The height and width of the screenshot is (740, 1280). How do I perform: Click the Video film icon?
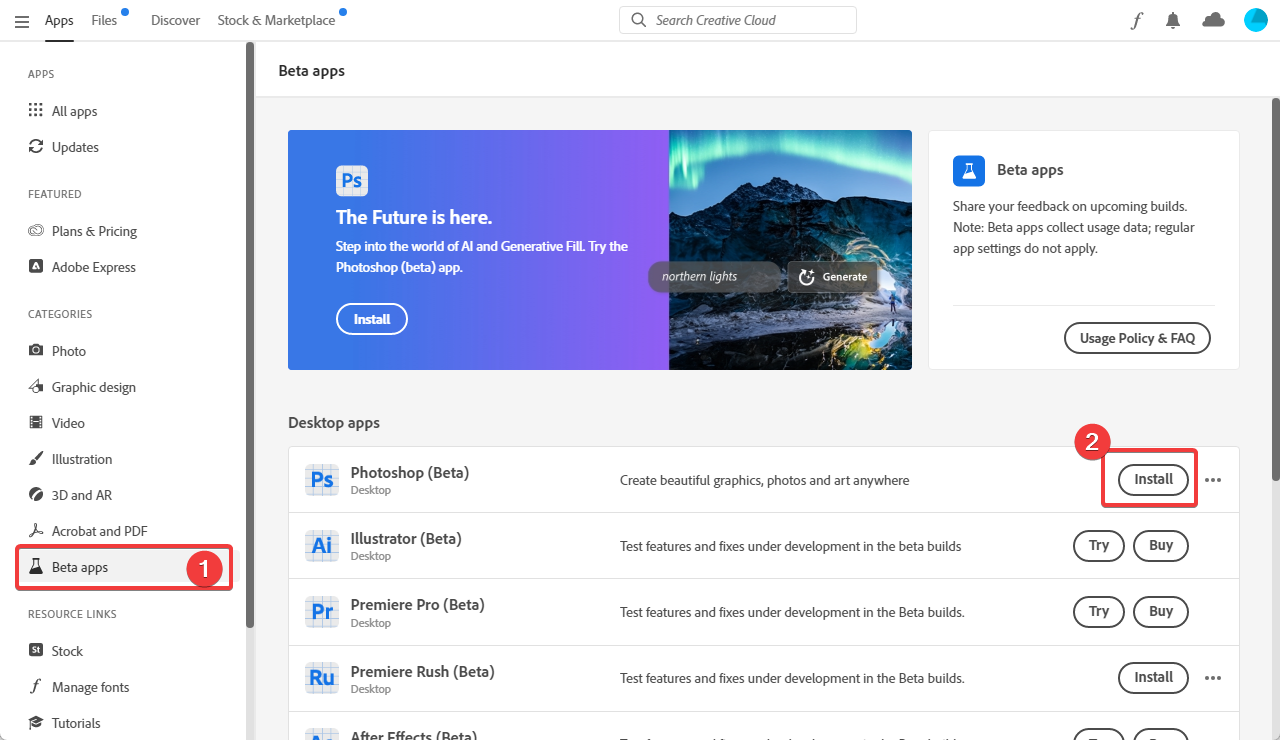pyautogui.click(x=36, y=422)
